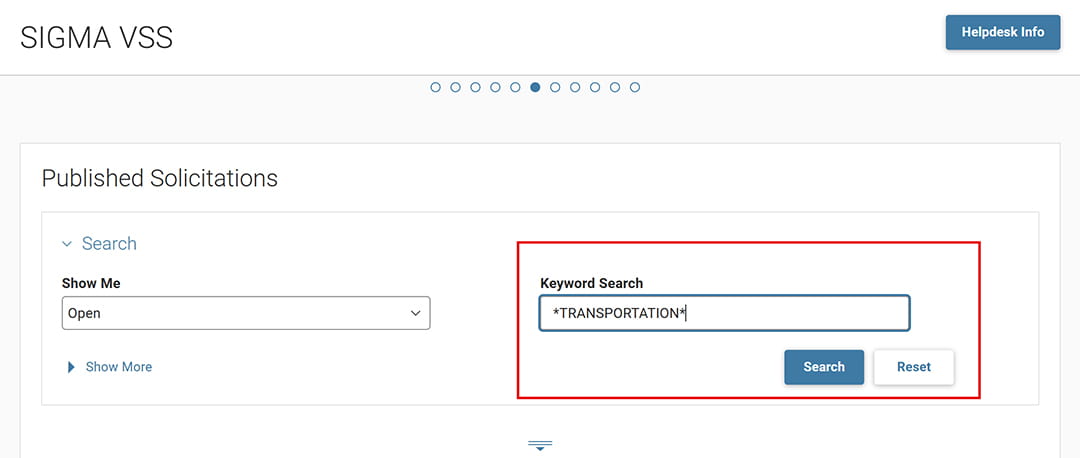Image resolution: width=1080 pixels, height=458 pixels.
Task: Select the eighth carousel dot
Action: 575,87
